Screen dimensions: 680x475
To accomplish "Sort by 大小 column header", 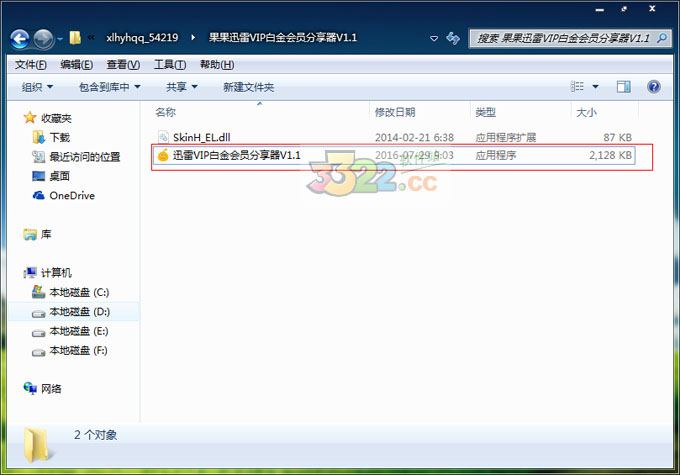I will pos(586,112).
